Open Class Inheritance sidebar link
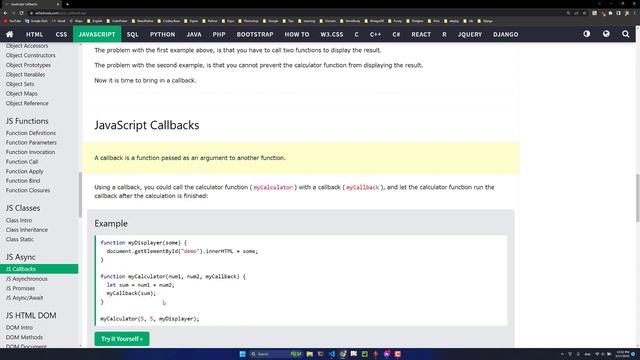Screen dimensions: 640x360 [27, 230]
